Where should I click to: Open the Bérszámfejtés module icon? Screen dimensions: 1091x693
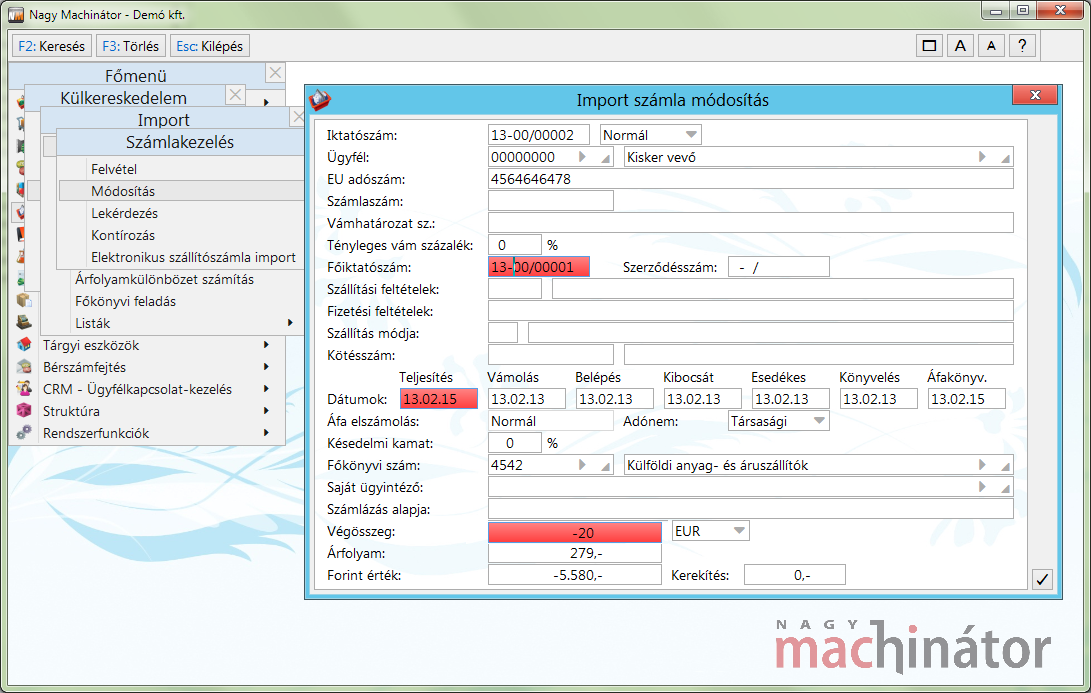click(x=24, y=367)
